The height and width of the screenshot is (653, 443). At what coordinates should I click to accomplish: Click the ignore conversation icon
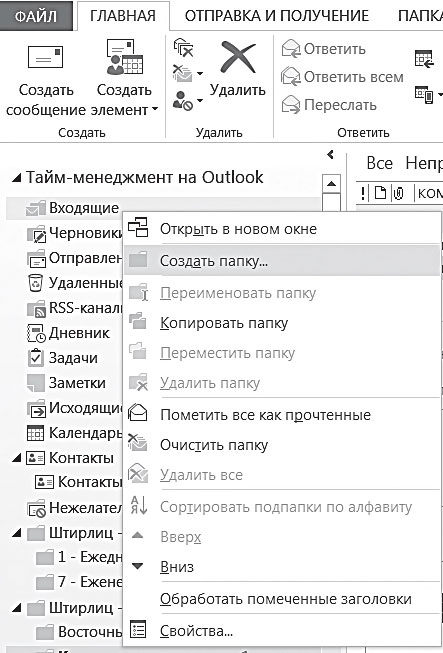[x=183, y=47]
